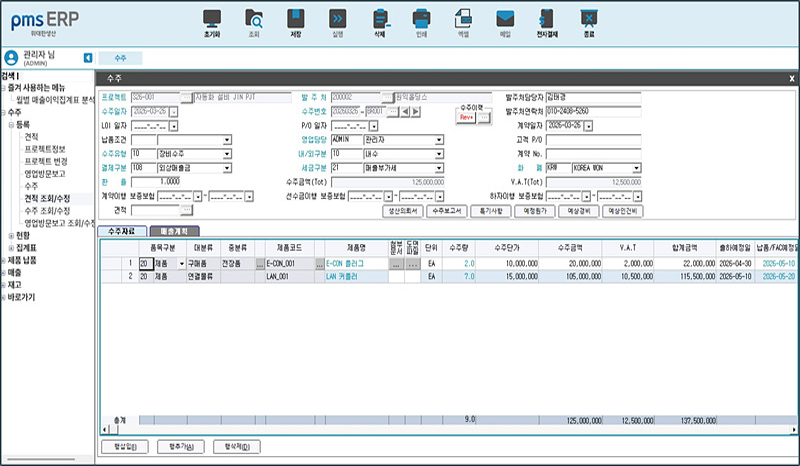
Task: Click the 초기화 (reset) toolbar icon
Action: click(x=211, y=19)
